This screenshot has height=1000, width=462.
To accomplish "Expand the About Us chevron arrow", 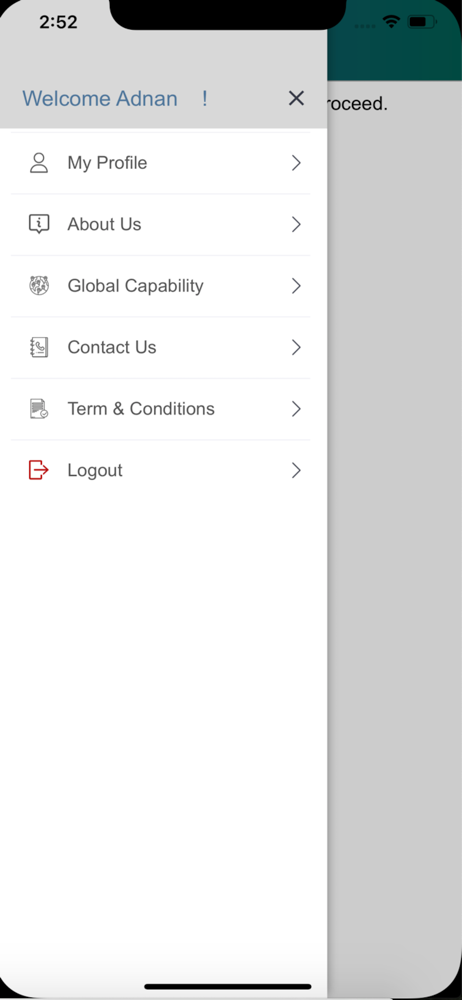I will point(296,224).
